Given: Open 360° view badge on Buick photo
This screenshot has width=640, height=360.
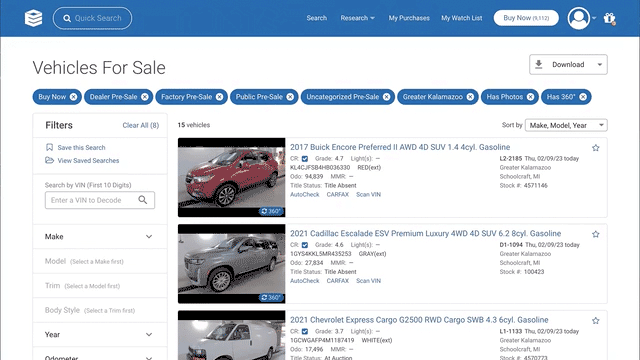Looking at the screenshot, I should 271,211.
